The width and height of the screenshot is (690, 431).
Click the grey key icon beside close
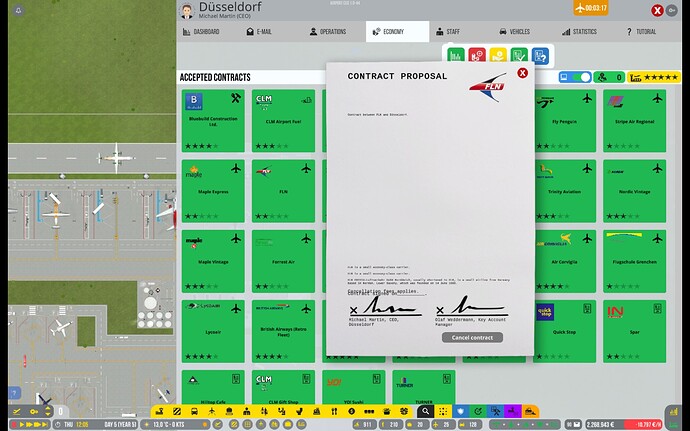(672, 11)
